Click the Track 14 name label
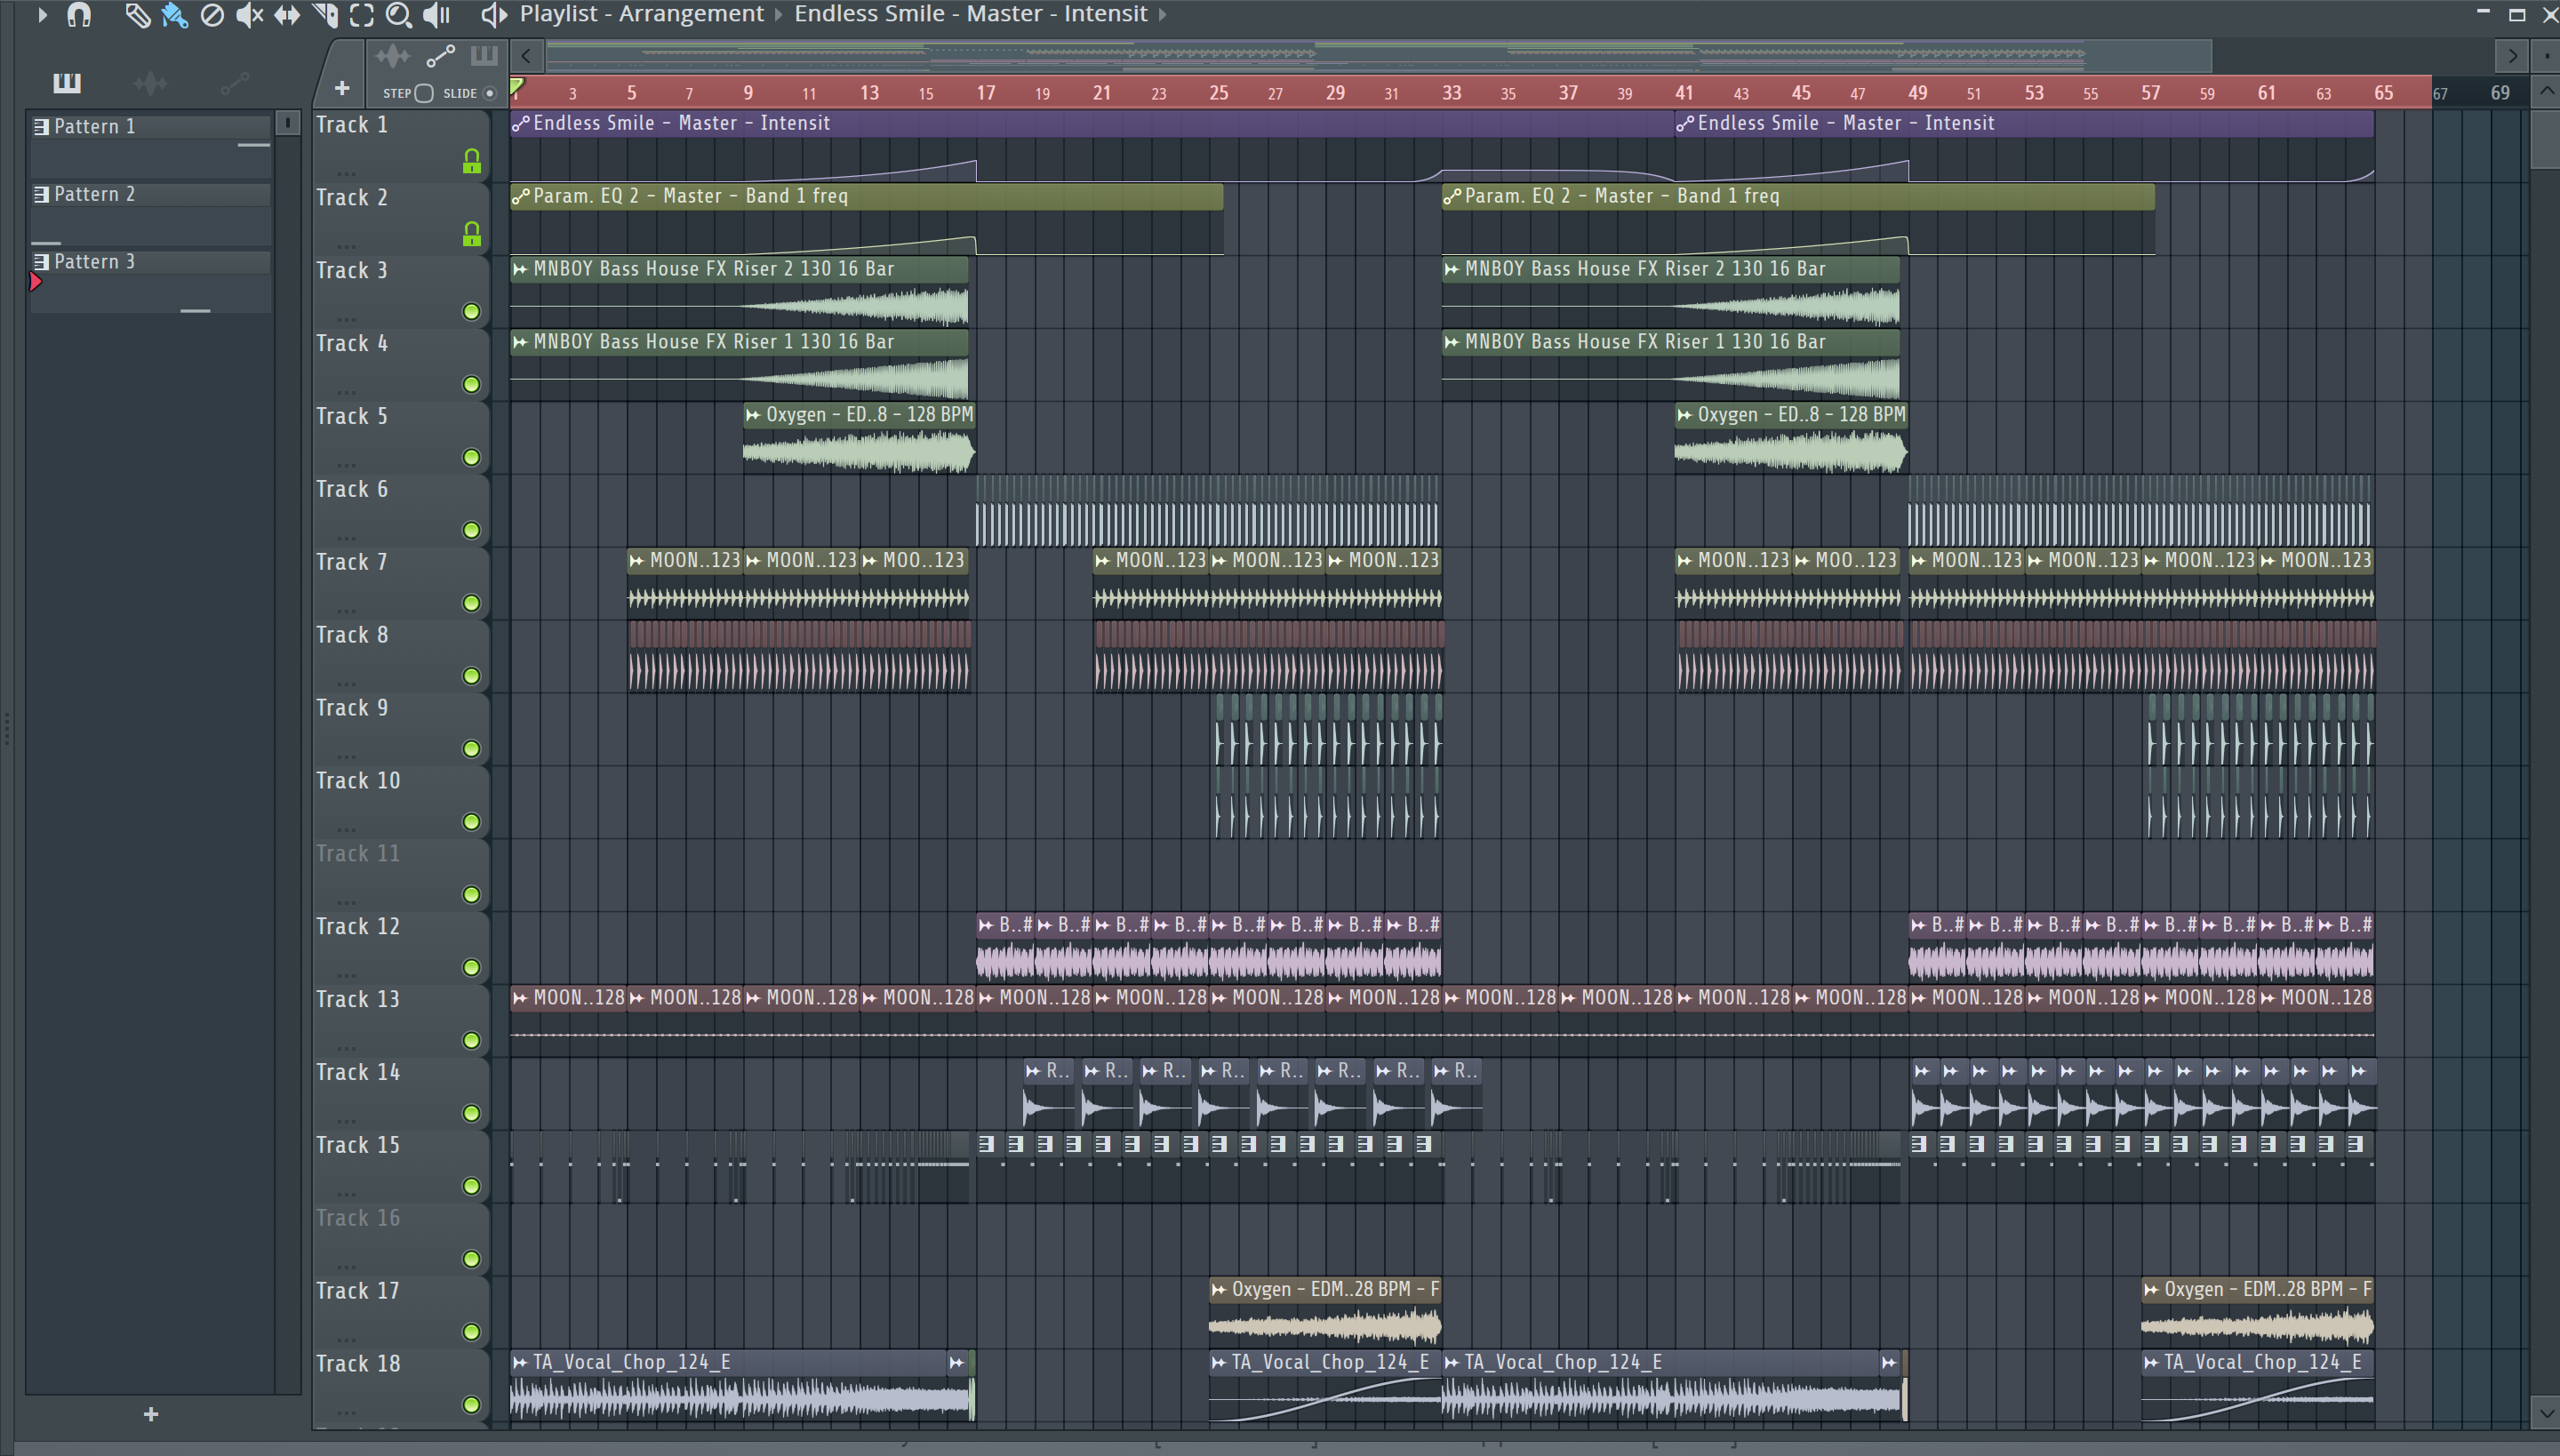Image resolution: width=2560 pixels, height=1456 pixels. 358,1072
